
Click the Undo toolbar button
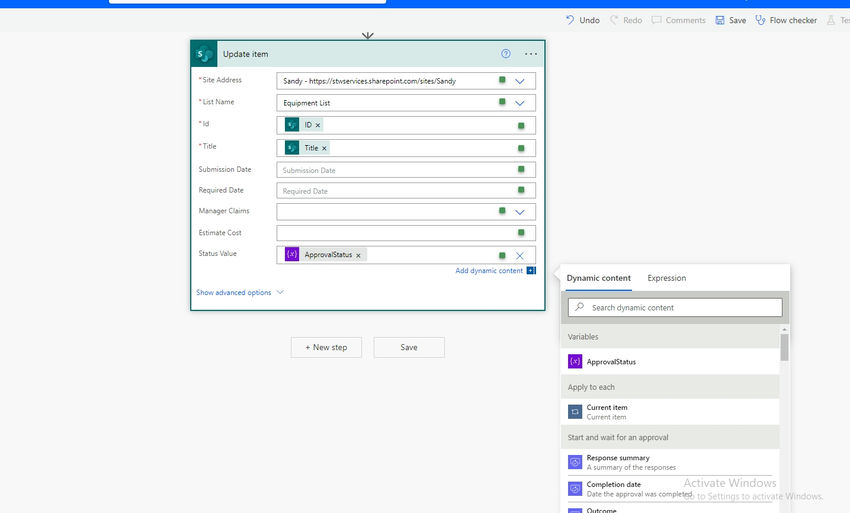[x=583, y=20]
